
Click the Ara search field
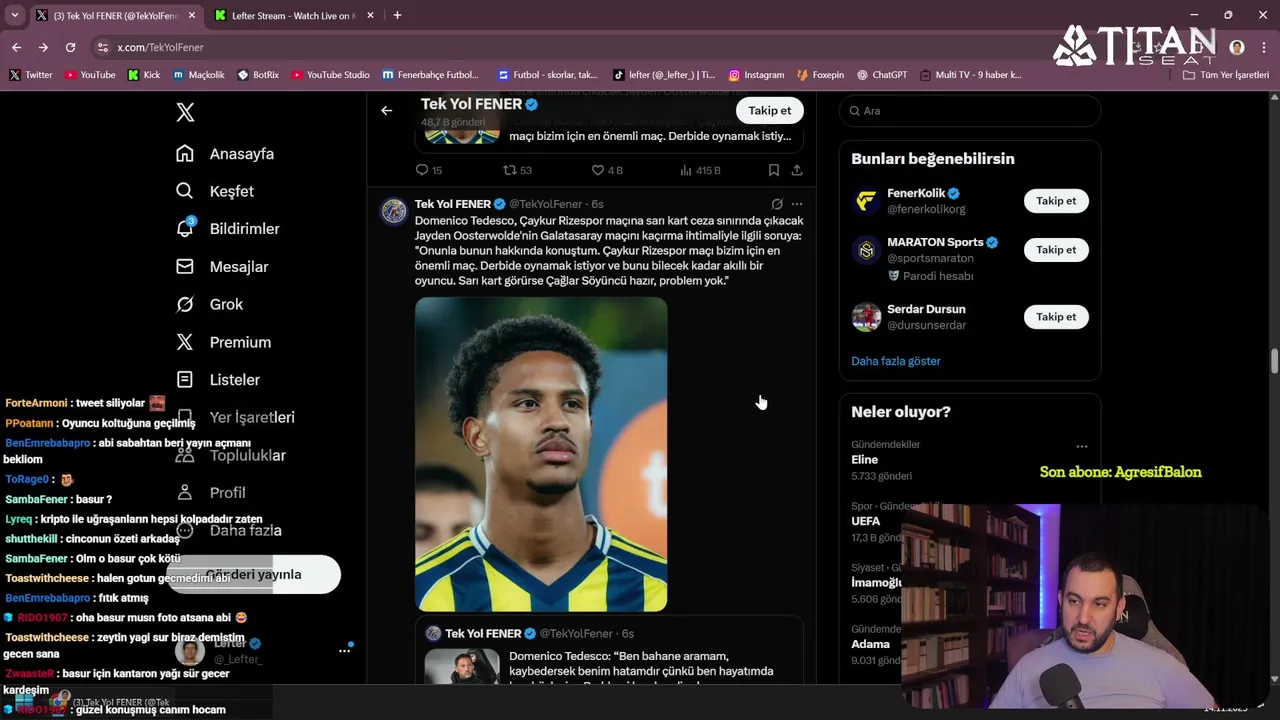pos(970,110)
